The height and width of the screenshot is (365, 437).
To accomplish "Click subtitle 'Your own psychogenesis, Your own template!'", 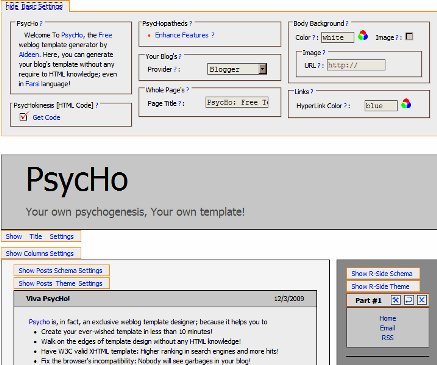I will (x=135, y=212).
